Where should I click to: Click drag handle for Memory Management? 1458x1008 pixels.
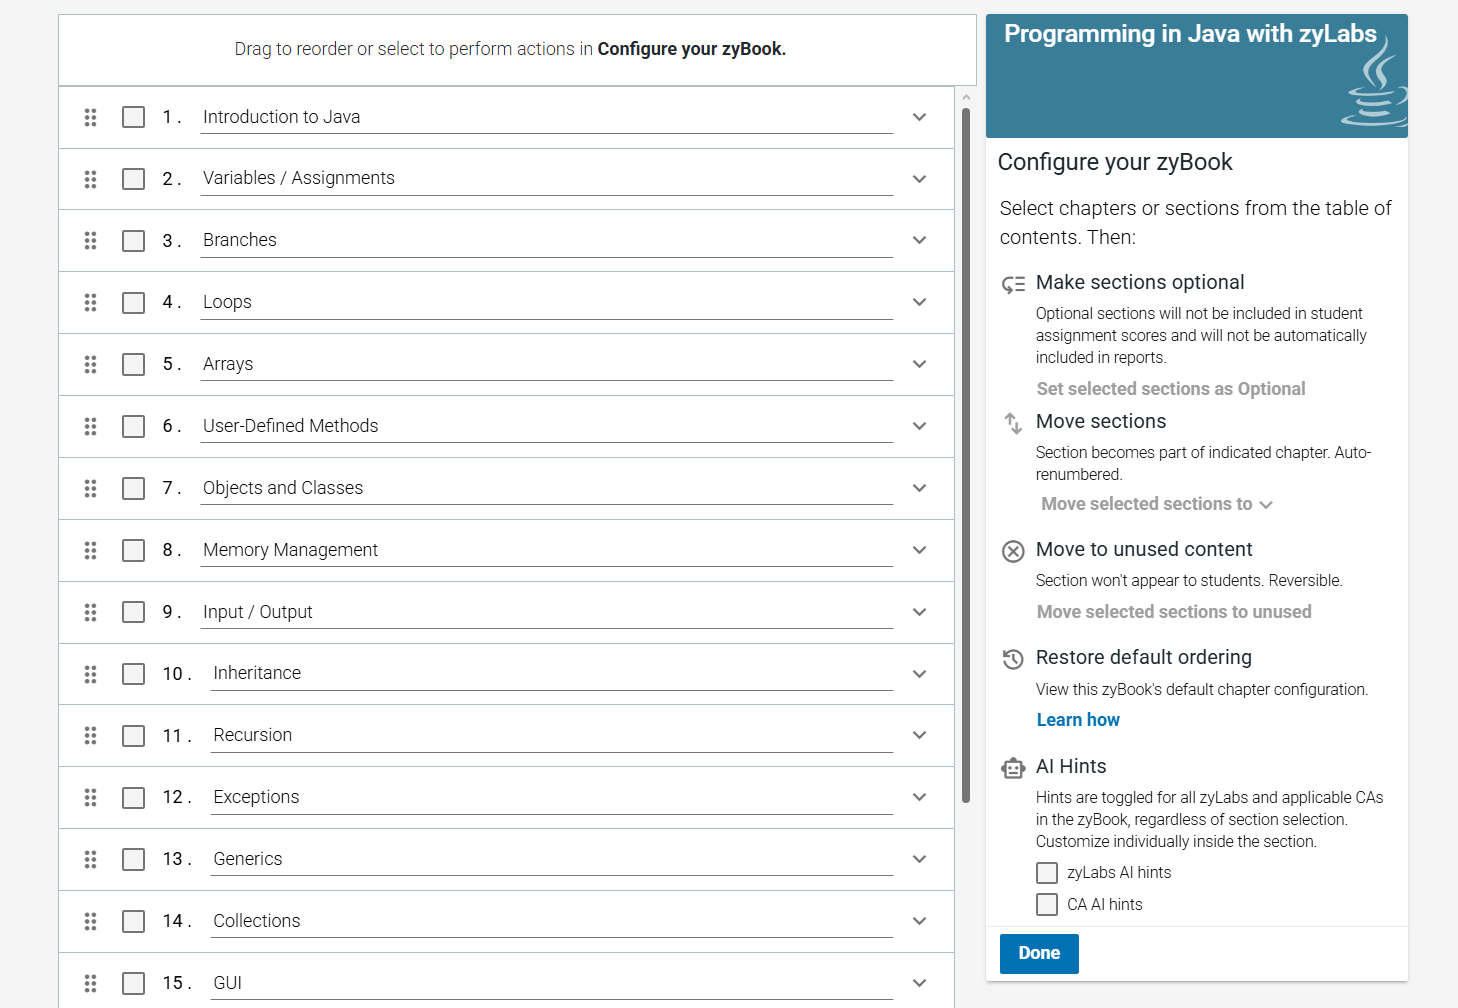click(x=90, y=550)
